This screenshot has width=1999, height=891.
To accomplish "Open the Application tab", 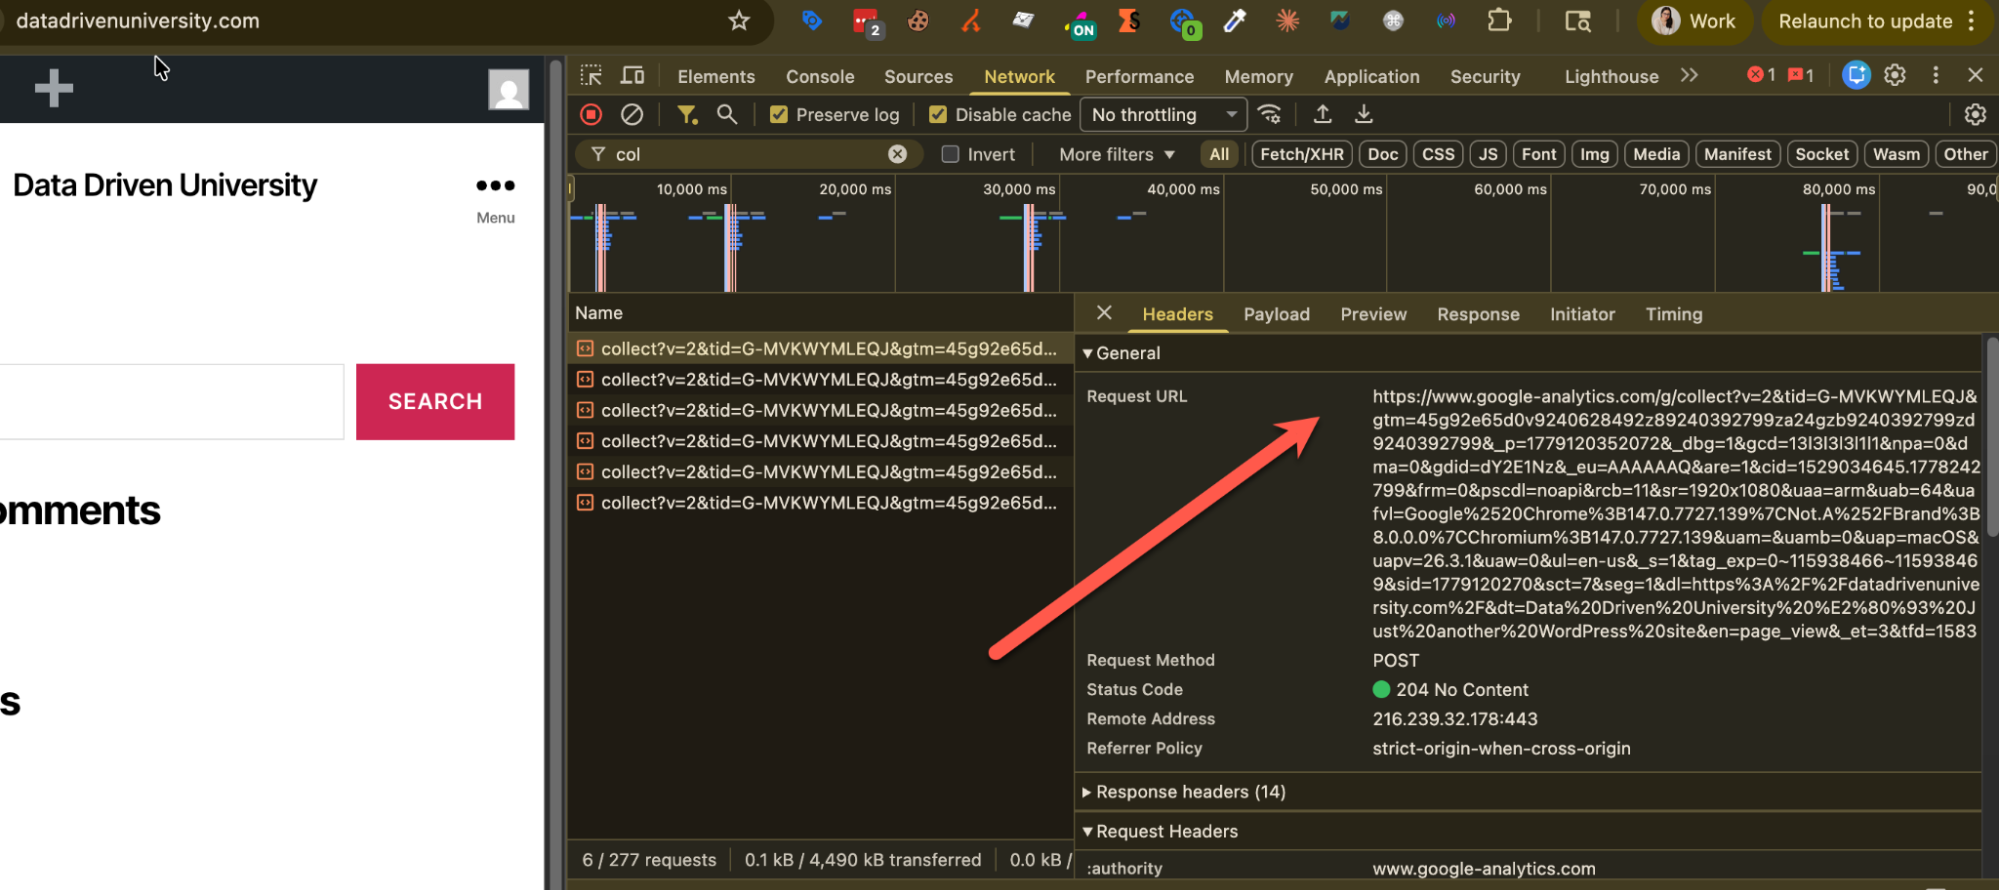I will pyautogui.click(x=1372, y=76).
